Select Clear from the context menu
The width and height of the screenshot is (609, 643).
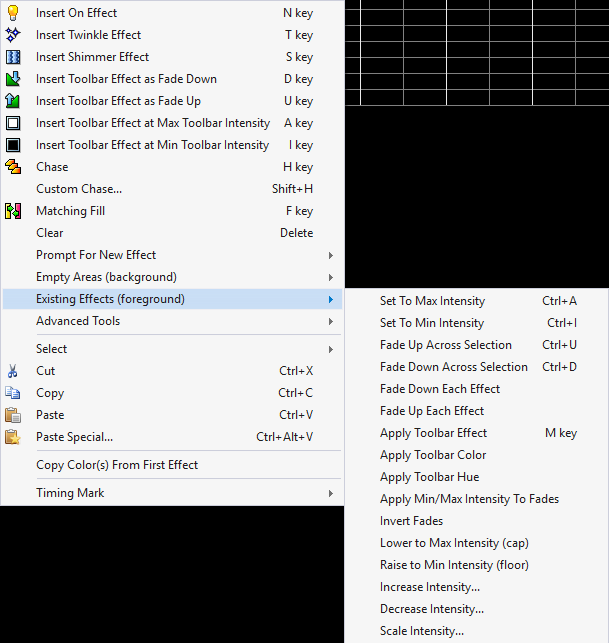(x=172, y=233)
